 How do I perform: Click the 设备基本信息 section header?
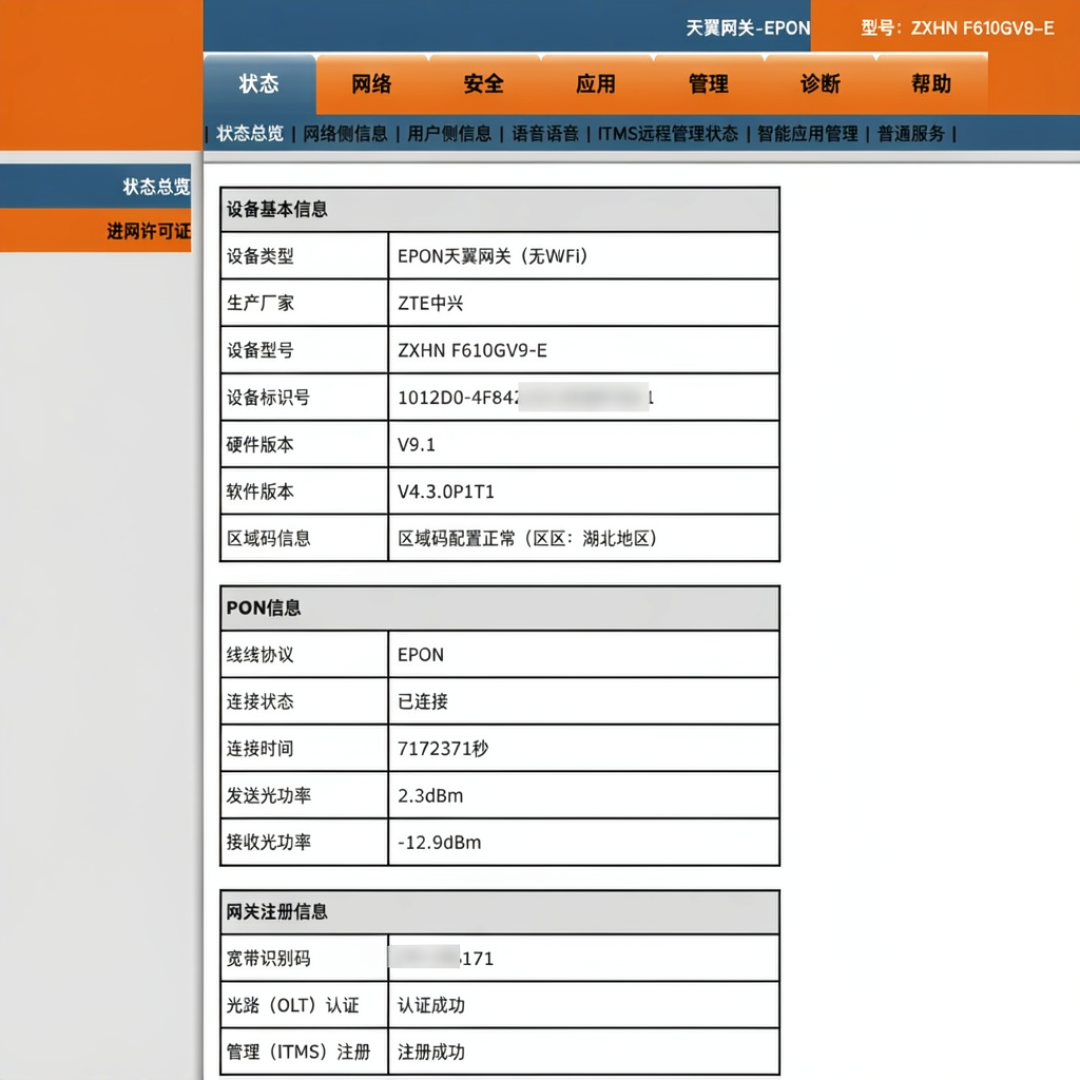tap(499, 209)
